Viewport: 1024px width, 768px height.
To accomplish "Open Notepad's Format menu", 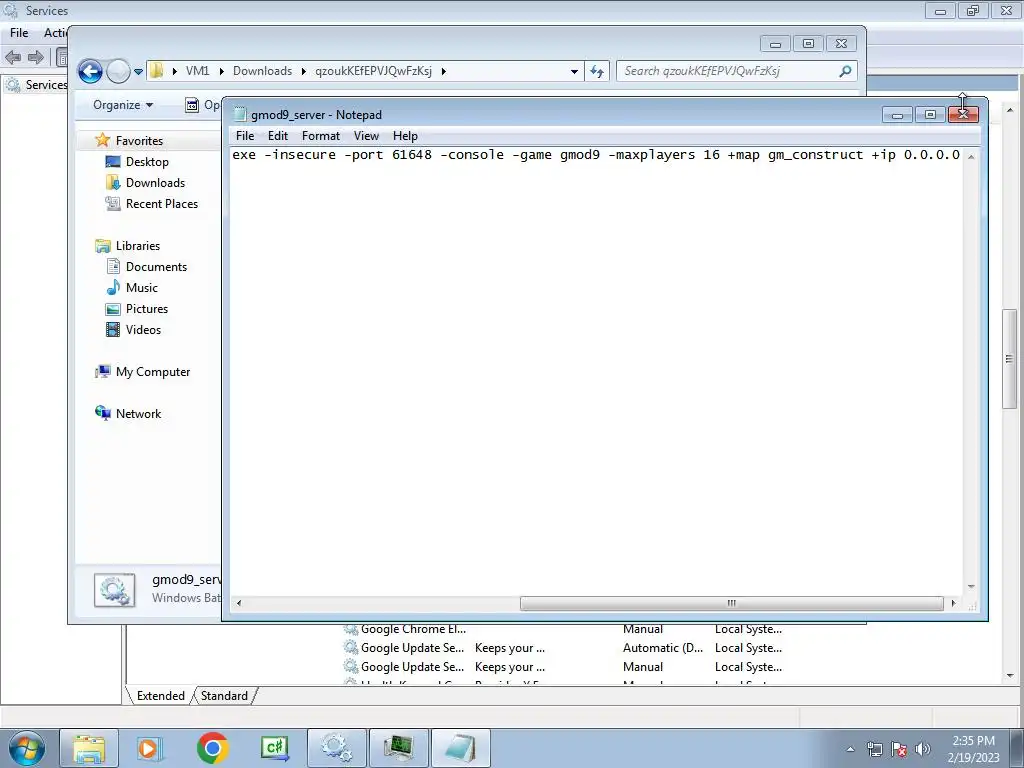I will 321,136.
